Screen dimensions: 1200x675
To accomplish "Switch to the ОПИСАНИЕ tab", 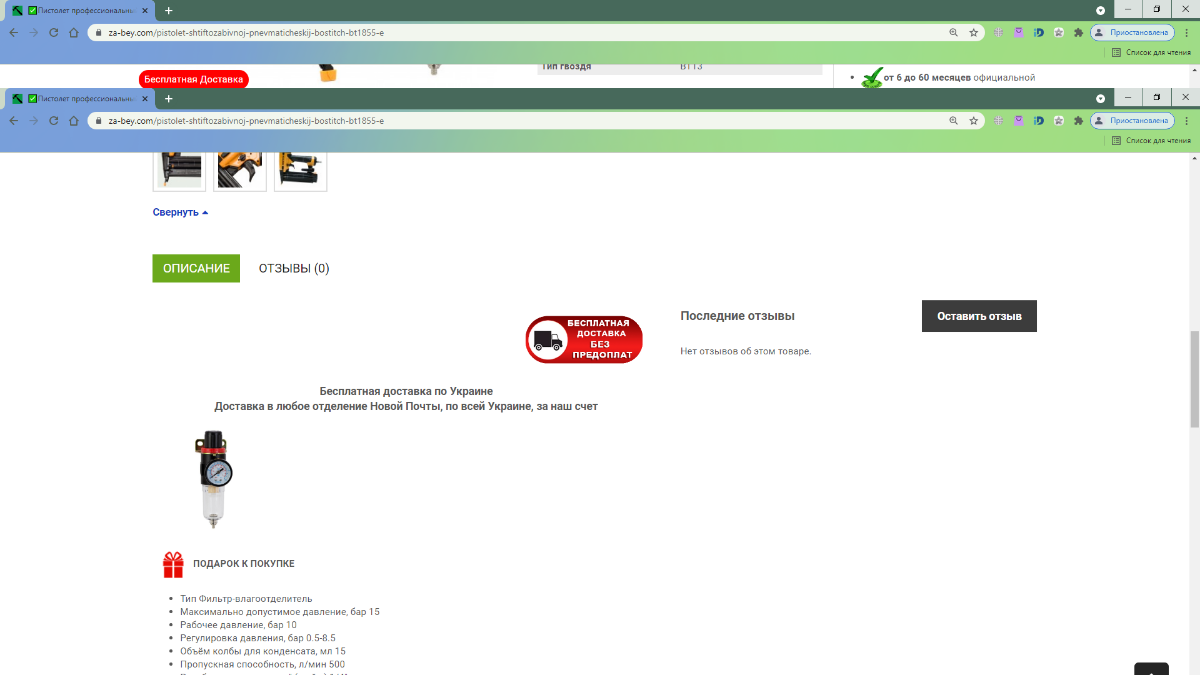I will click(196, 268).
